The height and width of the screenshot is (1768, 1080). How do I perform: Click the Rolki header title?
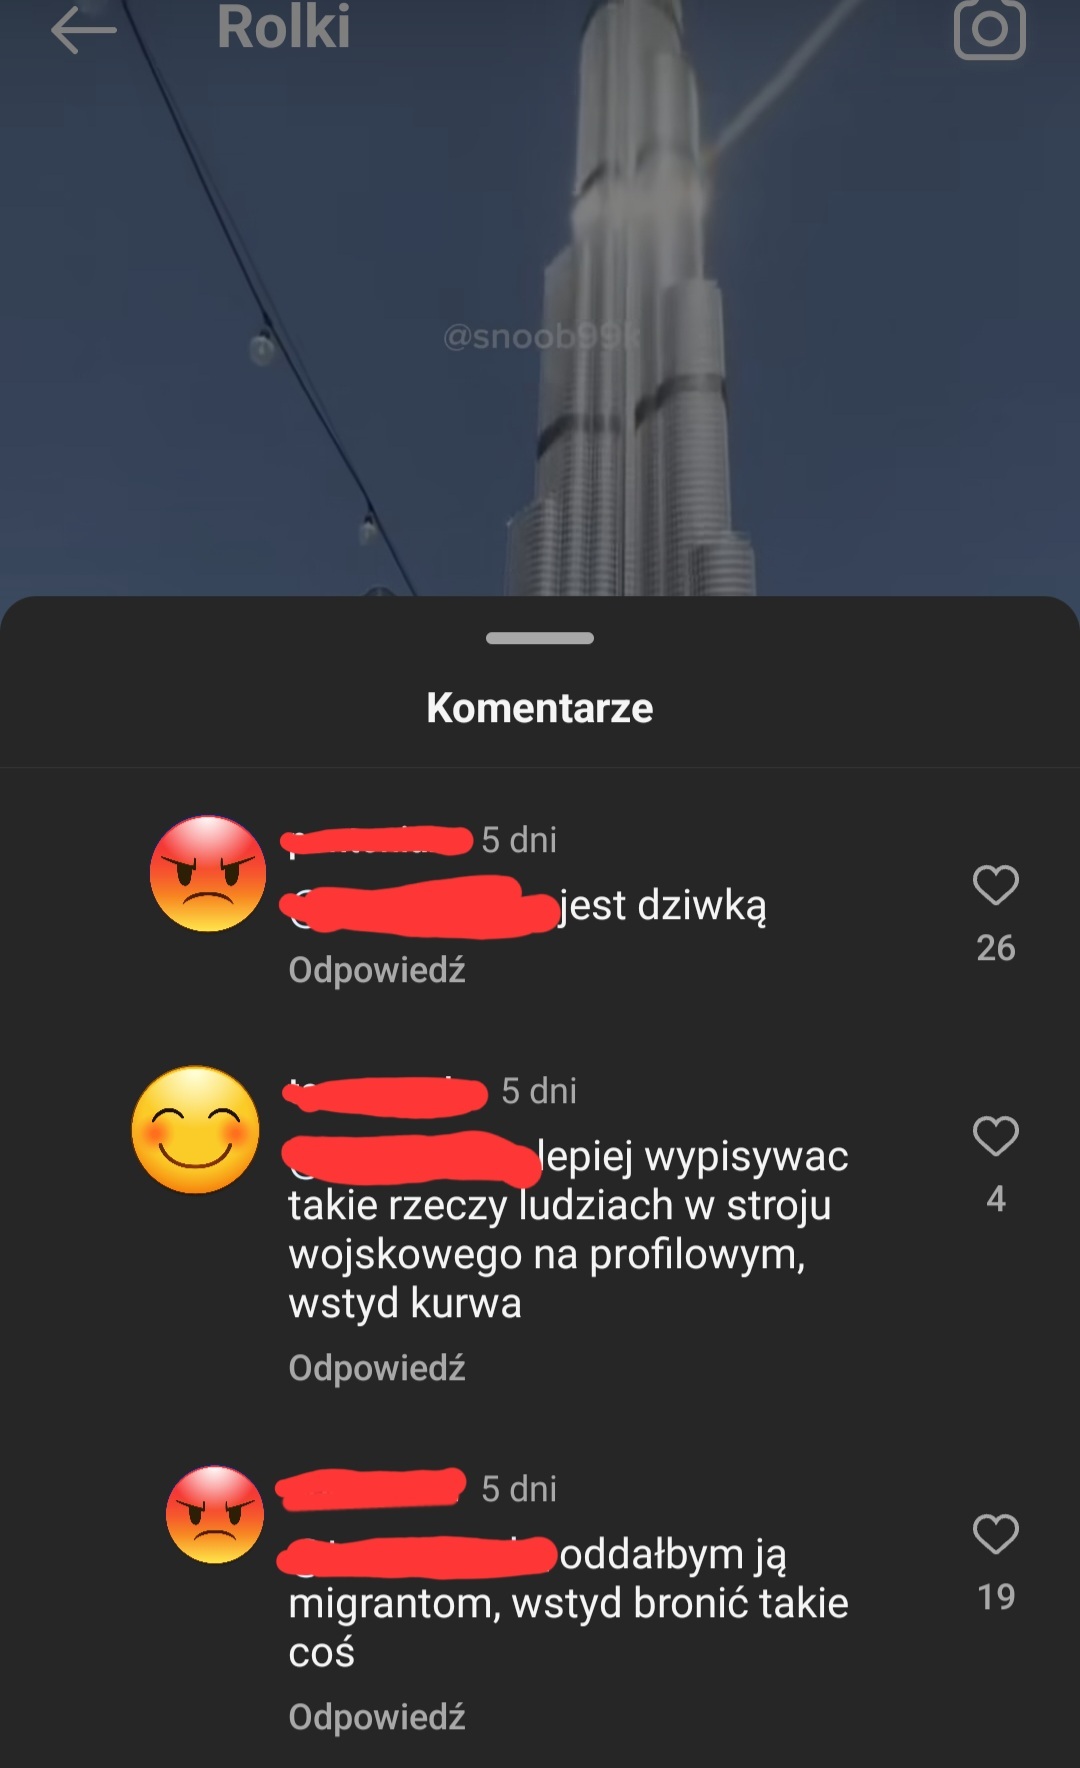(x=284, y=27)
